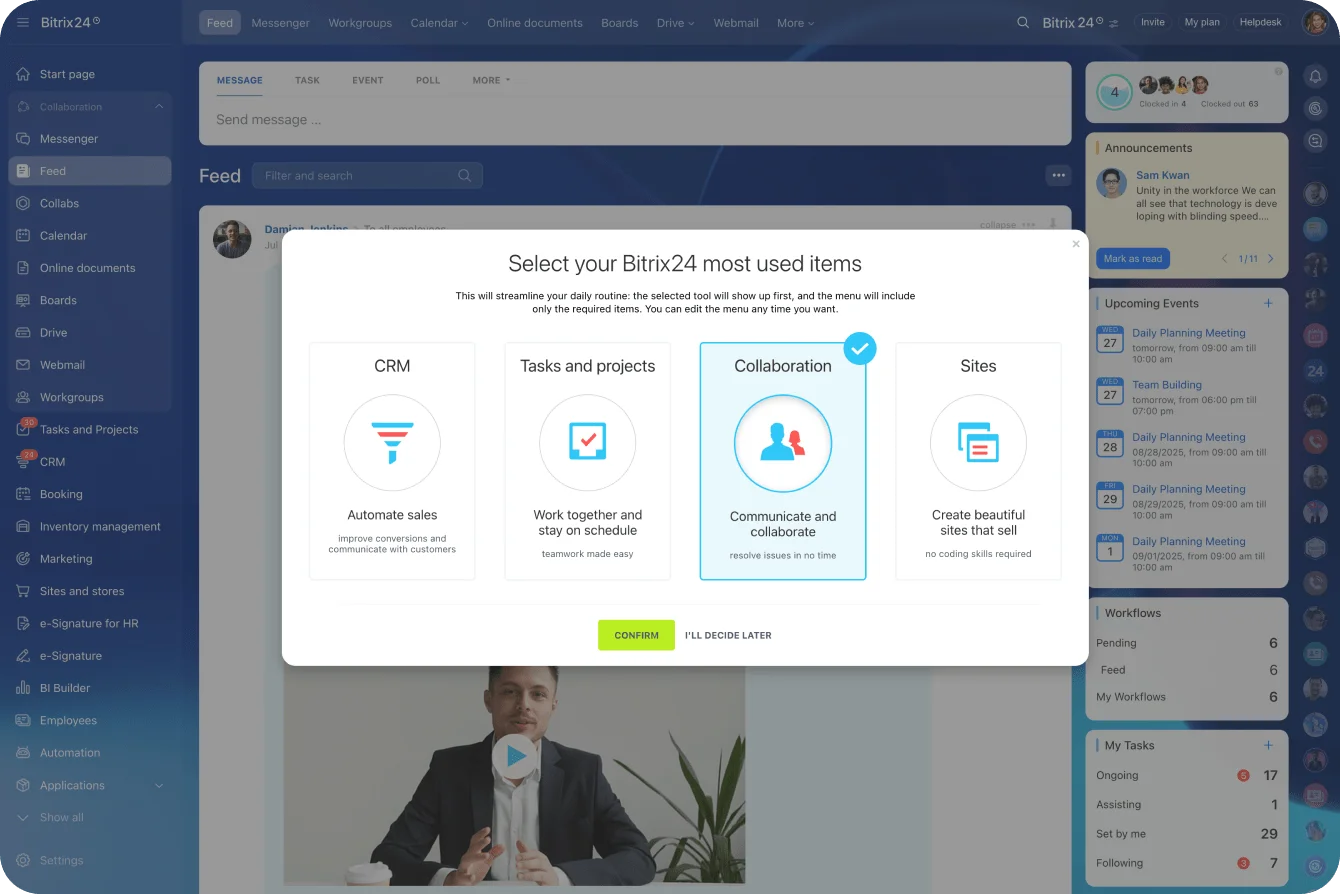Open the More dropdown in message composer
The image size is (1340, 894).
pos(491,80)
